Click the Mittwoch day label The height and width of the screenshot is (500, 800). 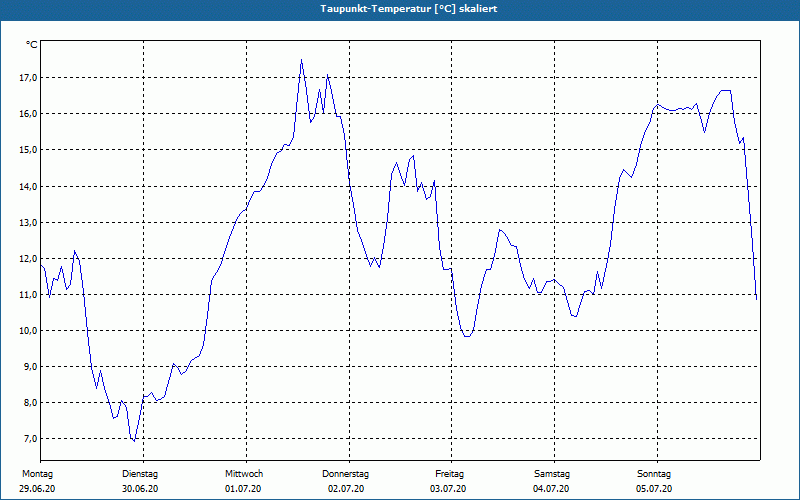coord(244,474)
